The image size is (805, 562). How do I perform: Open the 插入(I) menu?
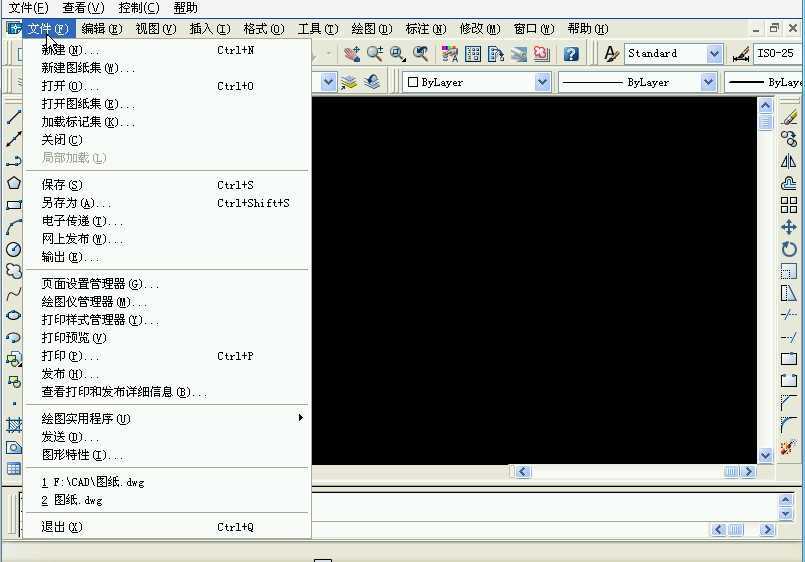210,29
